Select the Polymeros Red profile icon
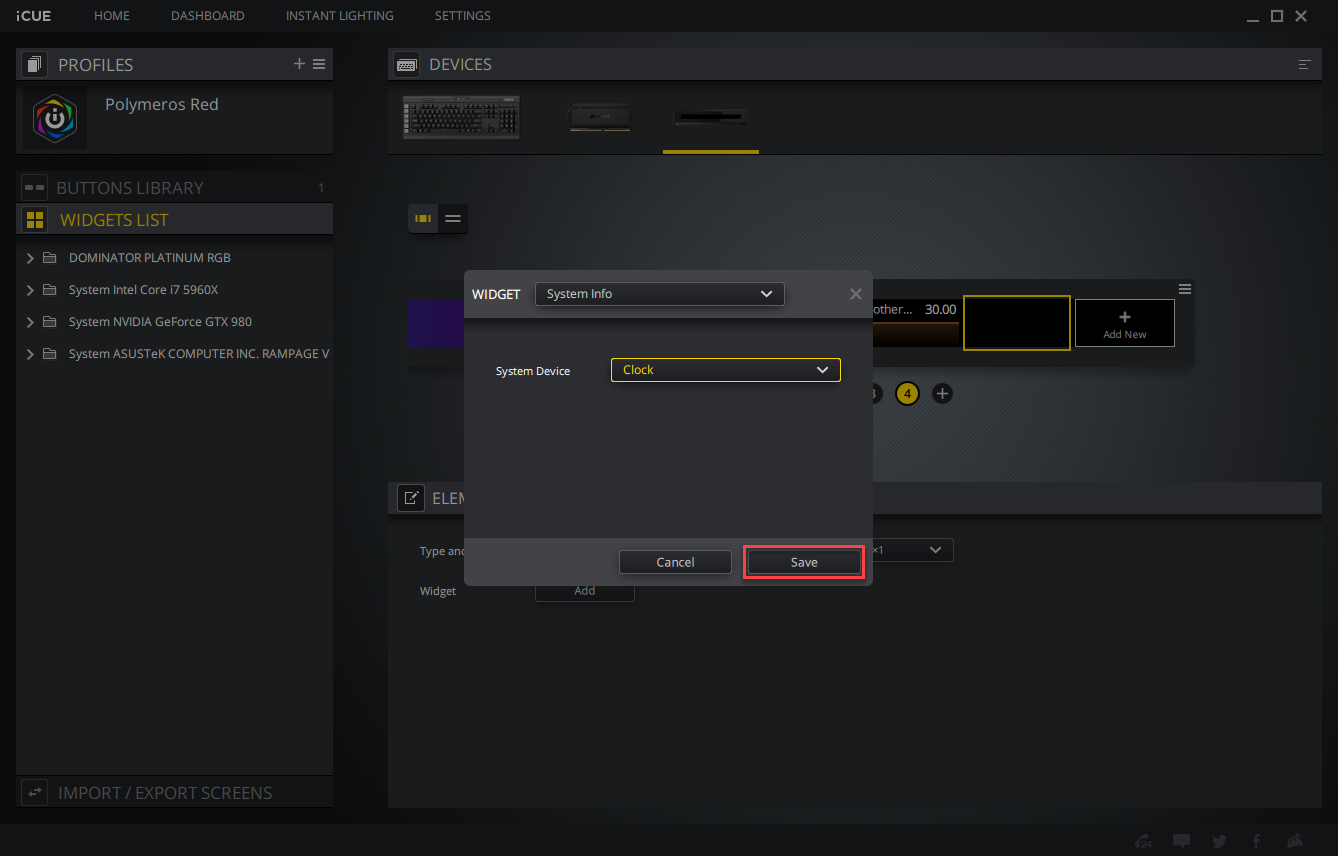Screen dimensions: 1338x856 (55, 118)
